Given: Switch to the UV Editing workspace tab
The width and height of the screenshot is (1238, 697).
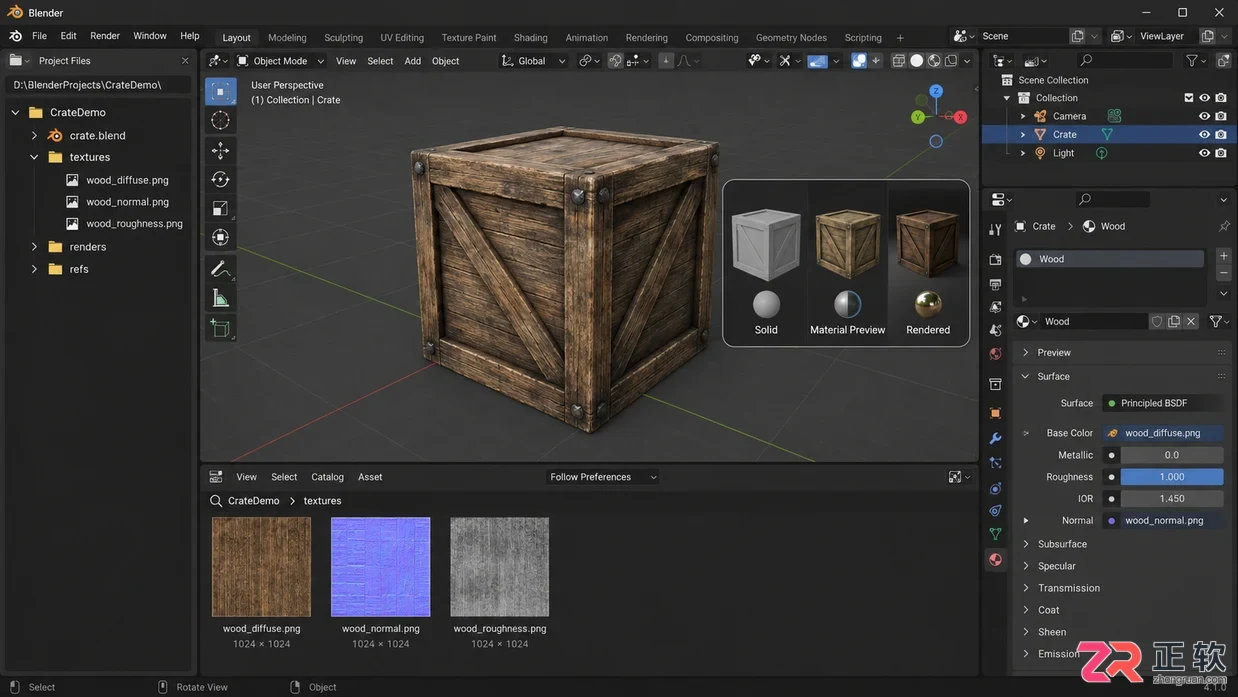Looking at the screenshot, I should coord(402,38).
